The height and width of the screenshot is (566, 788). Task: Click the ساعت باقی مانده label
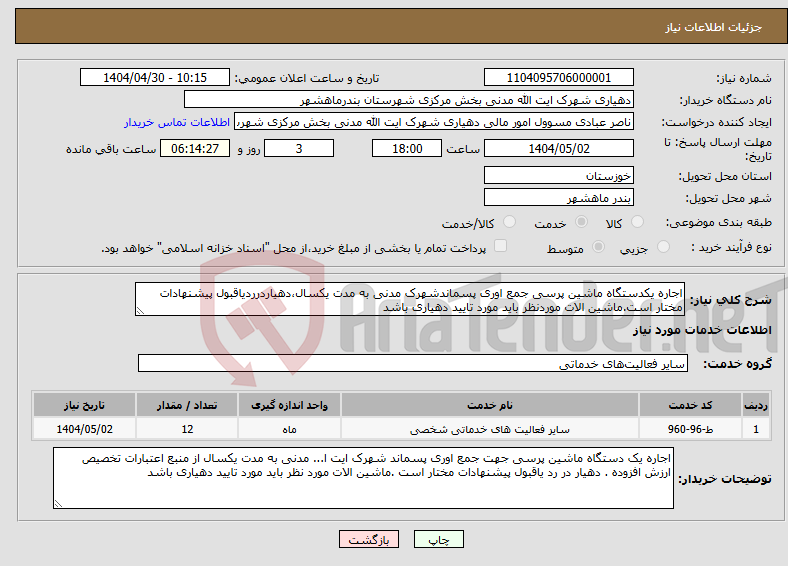[x=111, y=149]
